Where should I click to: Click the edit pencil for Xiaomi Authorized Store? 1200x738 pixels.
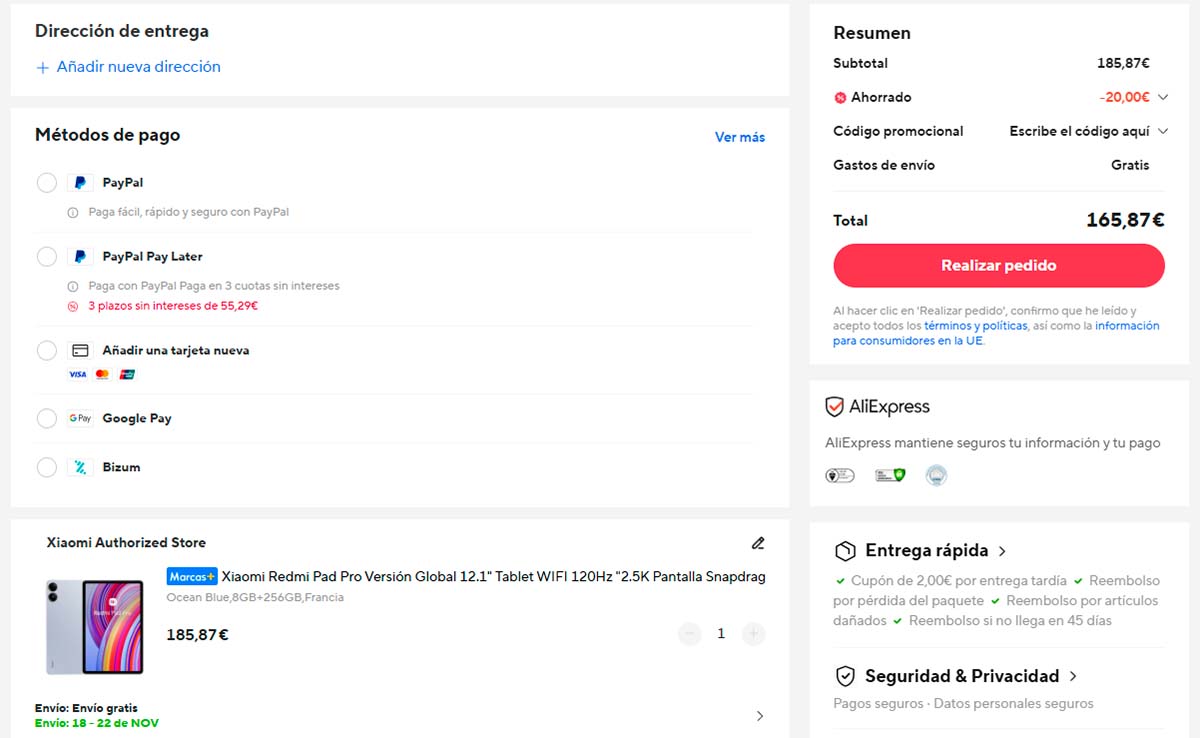[x=757, y=542]
